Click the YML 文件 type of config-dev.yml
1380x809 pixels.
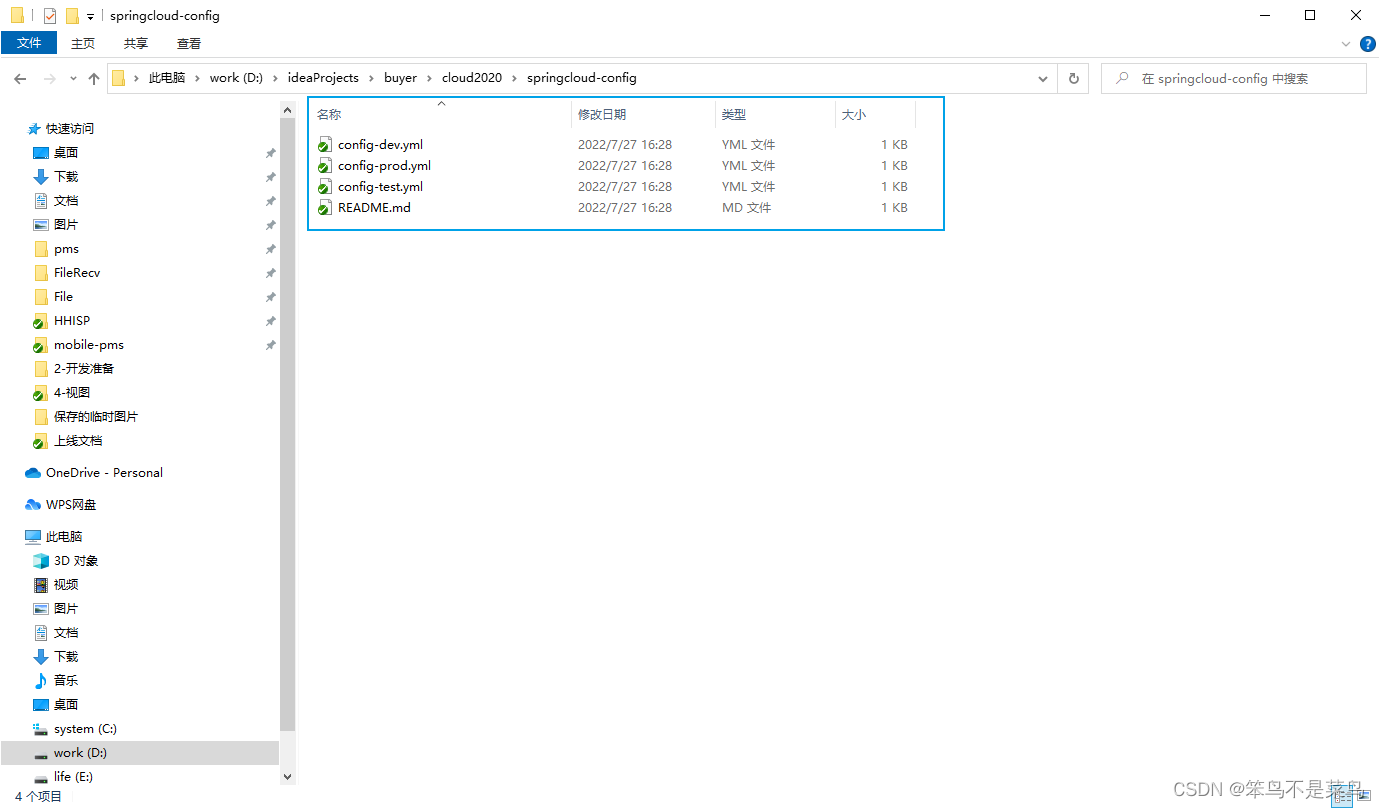[748, 145]
